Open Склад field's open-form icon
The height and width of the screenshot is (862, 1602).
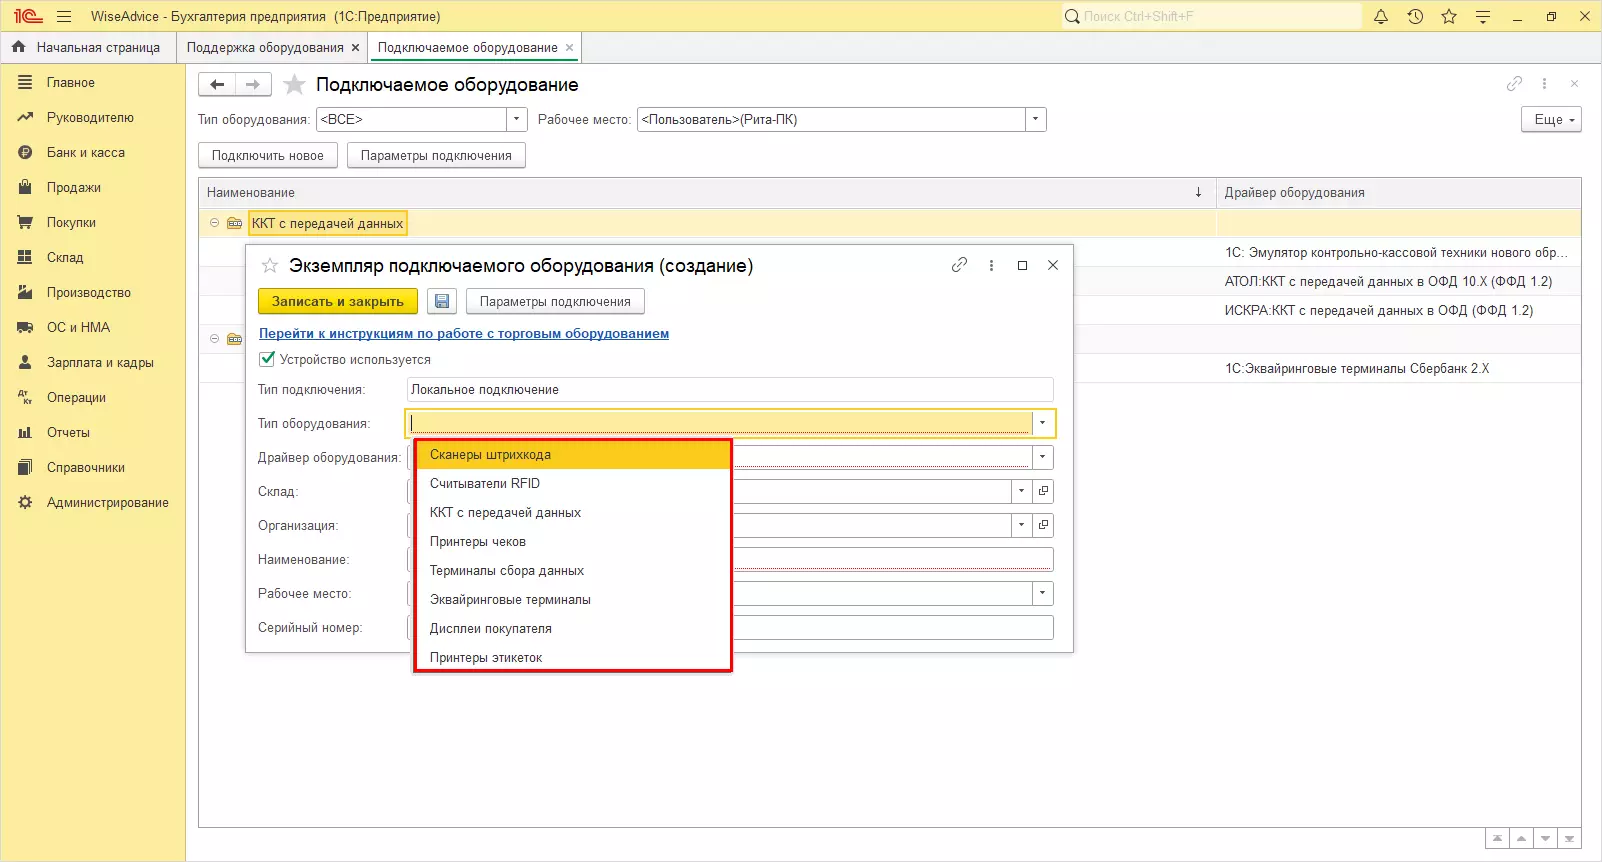1043,491
